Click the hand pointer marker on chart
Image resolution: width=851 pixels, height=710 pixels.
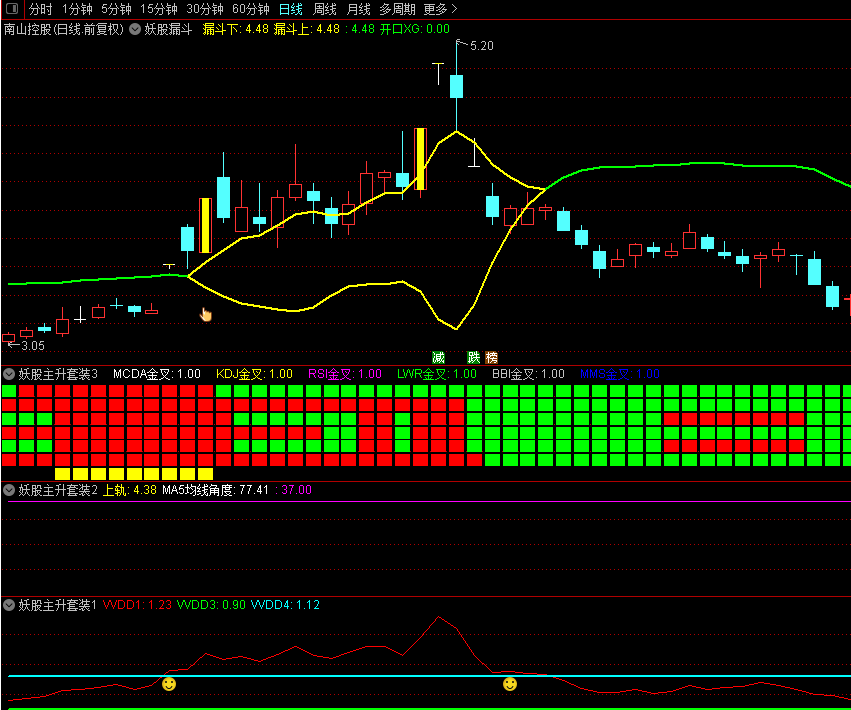click(206, 314)
